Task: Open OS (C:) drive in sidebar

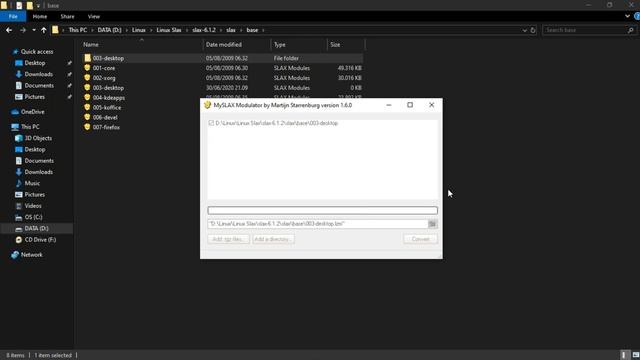Action: click(33, 217)
